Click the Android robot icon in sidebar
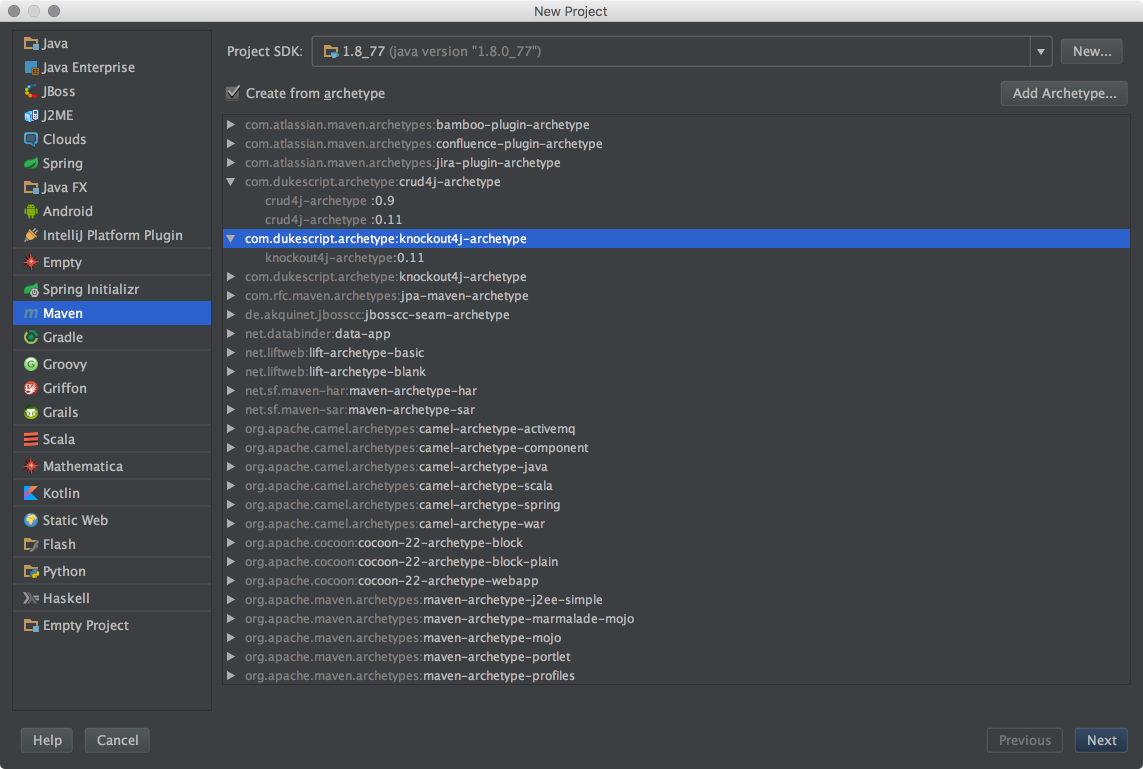Viewport: 1143px width, 769px height. 31,212
